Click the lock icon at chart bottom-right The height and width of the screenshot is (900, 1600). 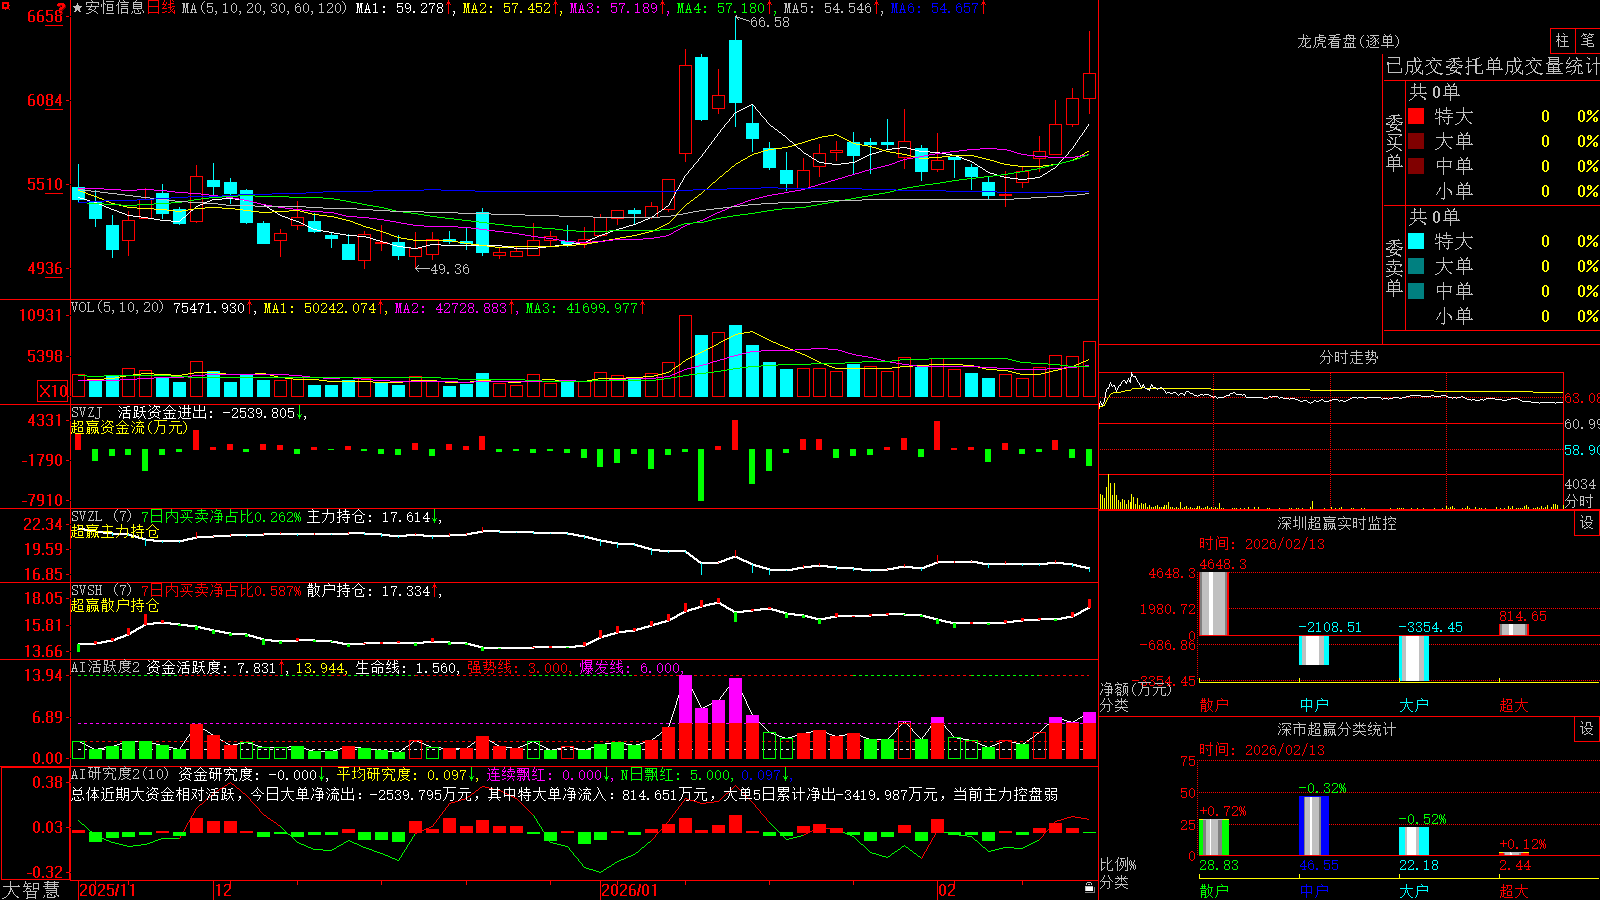click(x=1089, y=888)
